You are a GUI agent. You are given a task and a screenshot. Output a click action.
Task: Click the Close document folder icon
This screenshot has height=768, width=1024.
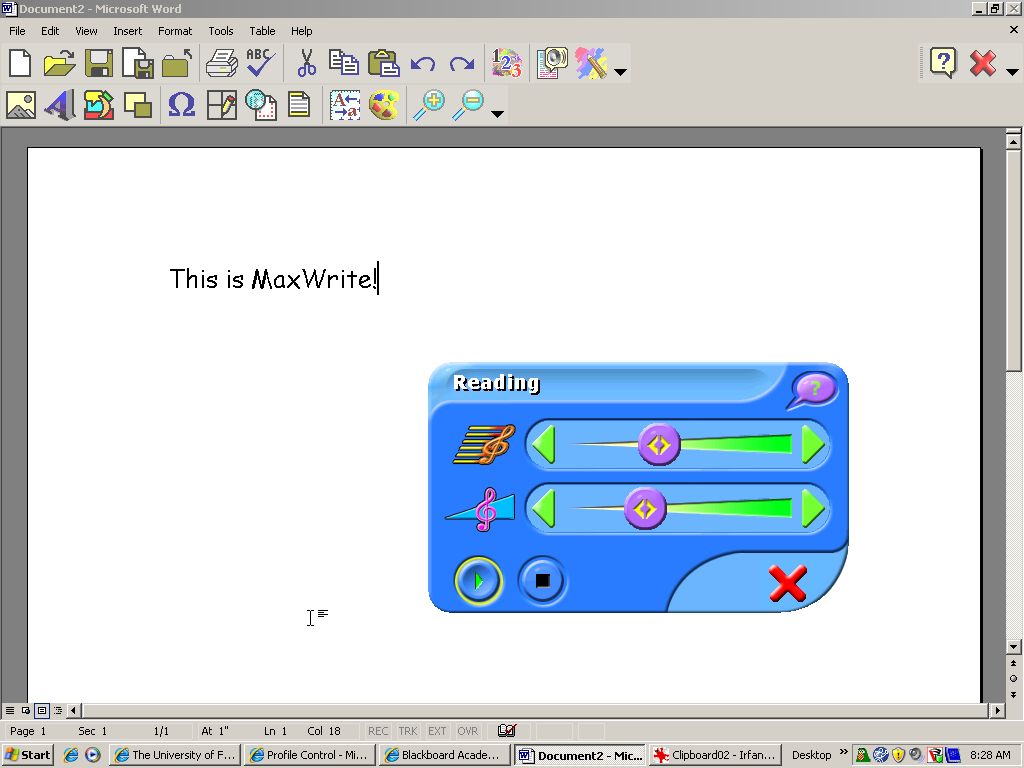click(177, 64)
